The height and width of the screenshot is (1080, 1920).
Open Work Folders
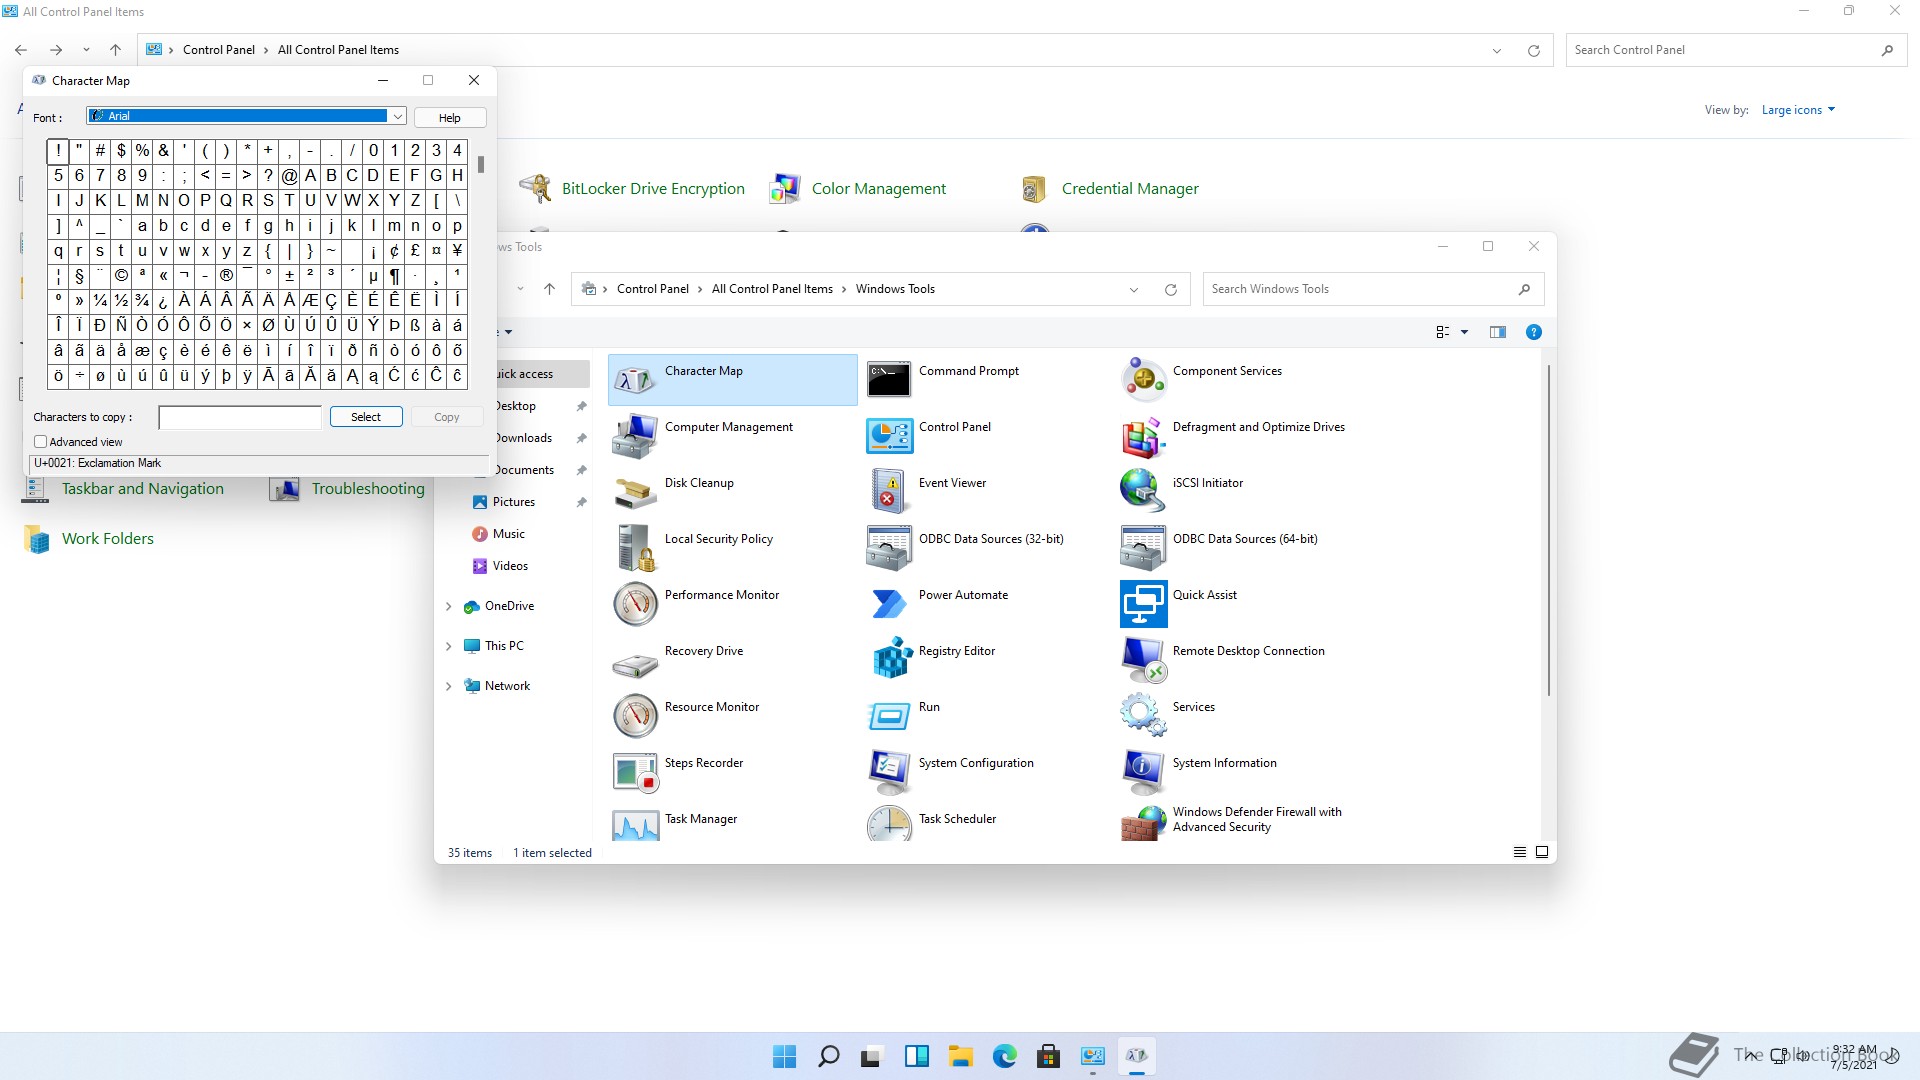coord(89,539)
